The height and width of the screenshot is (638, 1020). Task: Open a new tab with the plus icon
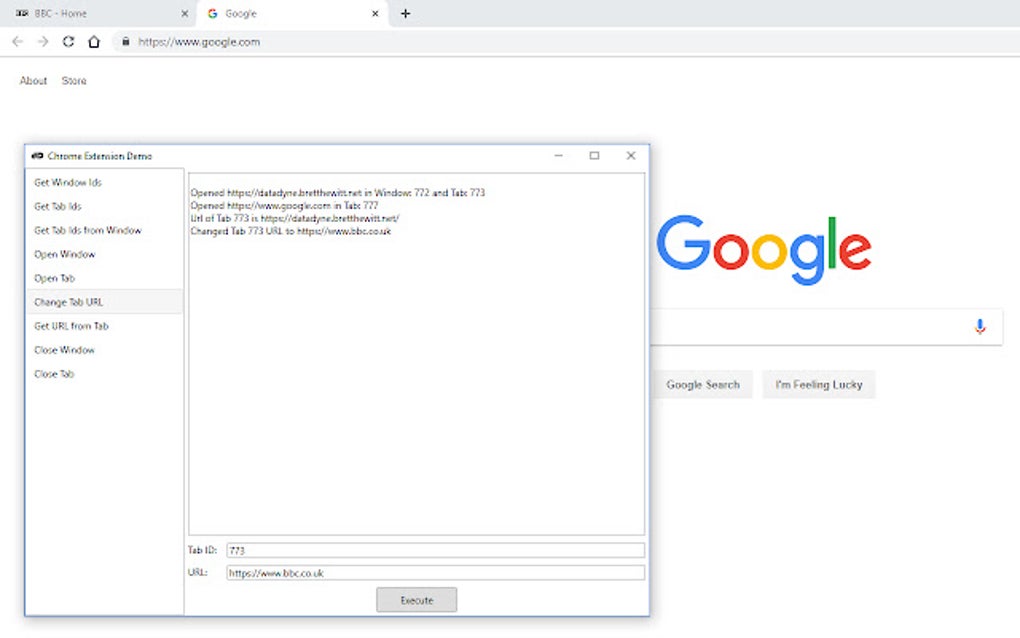[x=405, y=13]
